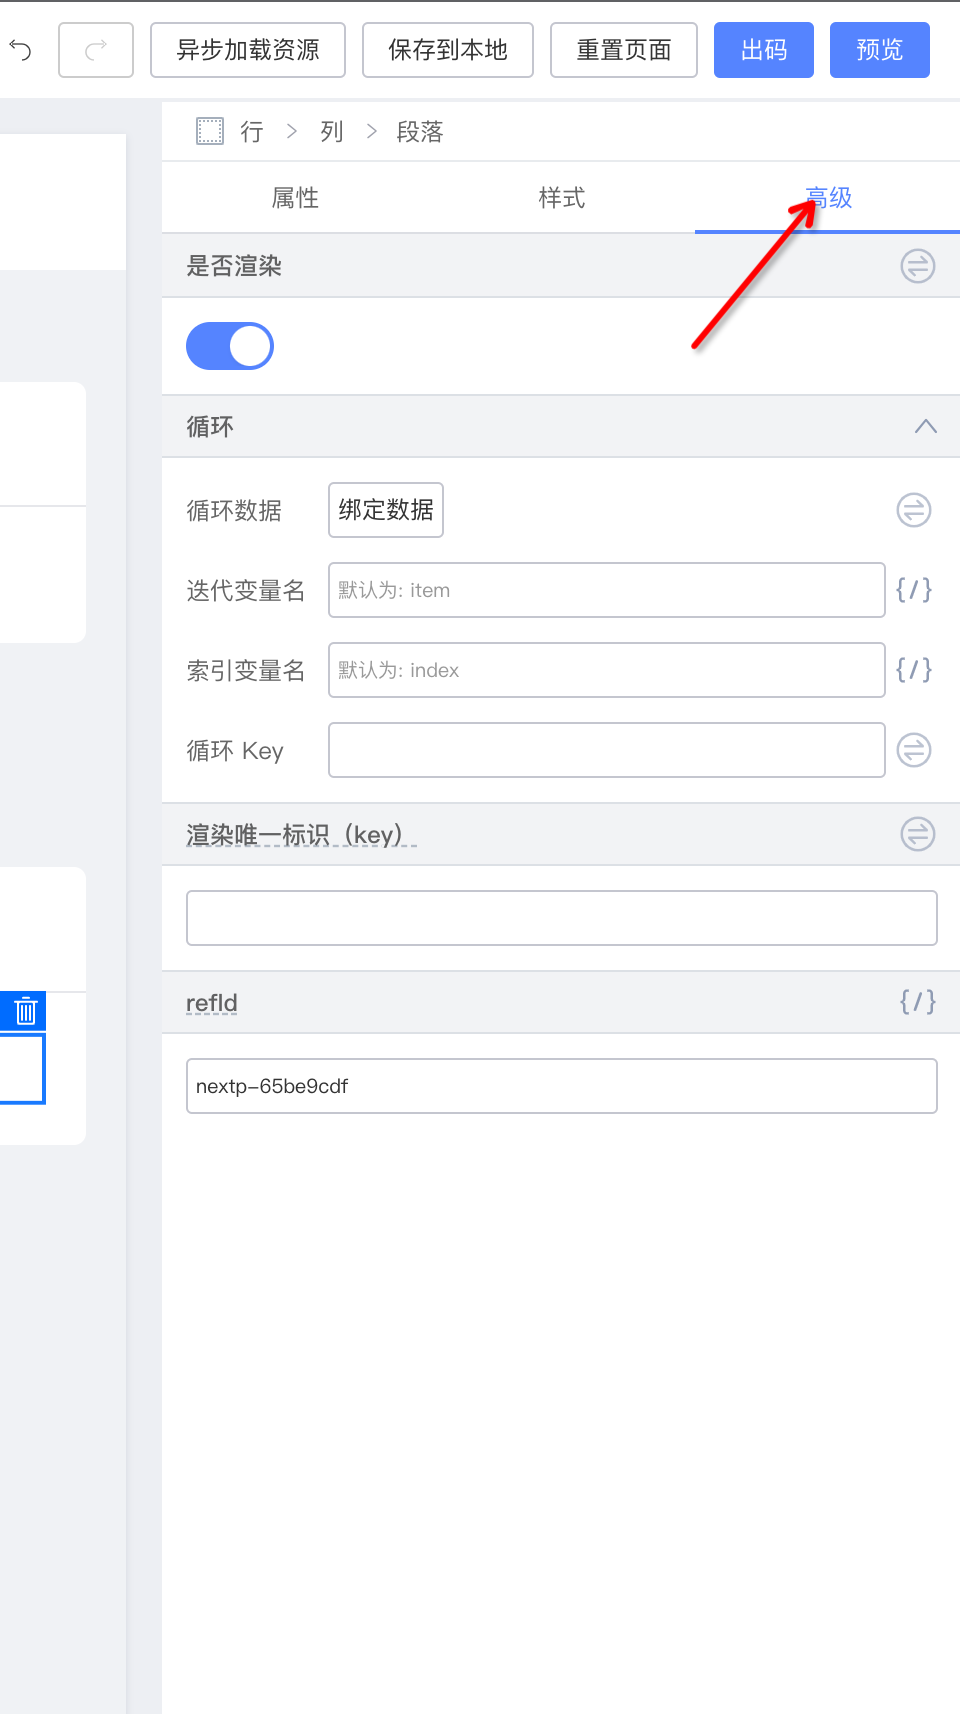Select 列 in the breadcrumb
Viewport: 960px width, 1714px height.
point(331,131)
